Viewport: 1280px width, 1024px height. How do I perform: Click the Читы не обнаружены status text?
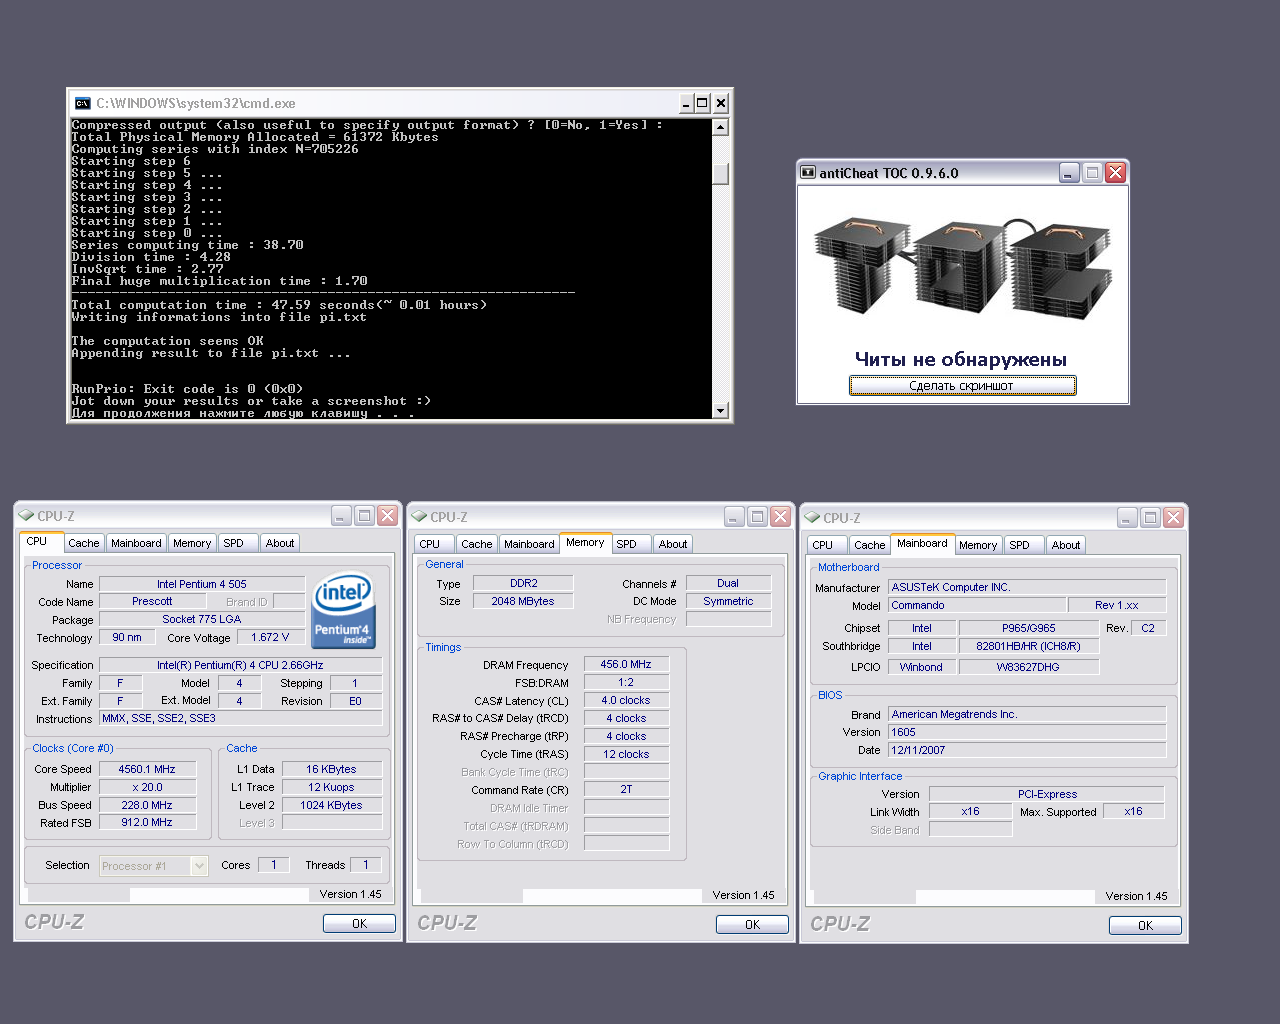(x=961, y=359)
